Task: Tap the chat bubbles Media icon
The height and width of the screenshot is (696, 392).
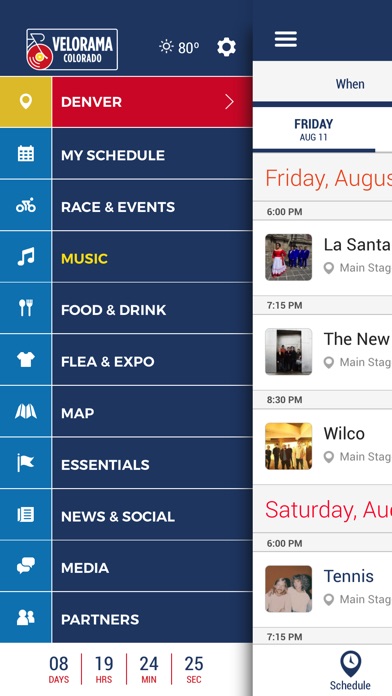Action: click(26, 566)
